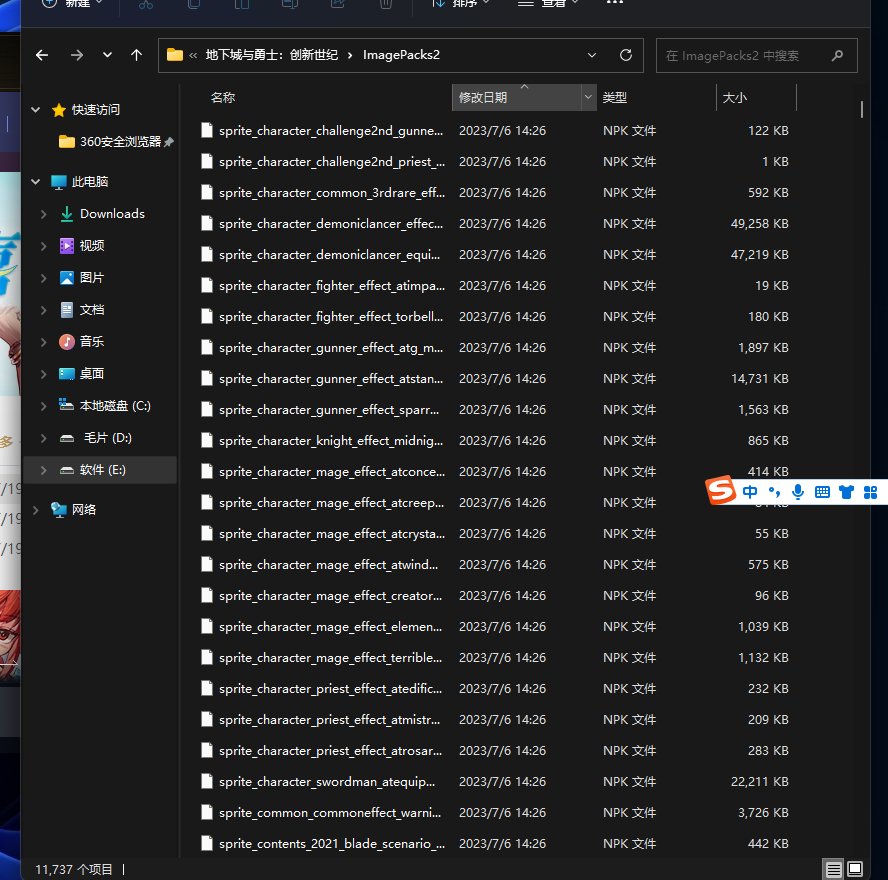Click the vertical scrollbar thumb
This screenshot has width=888, height=880.
tap(861, 109)
